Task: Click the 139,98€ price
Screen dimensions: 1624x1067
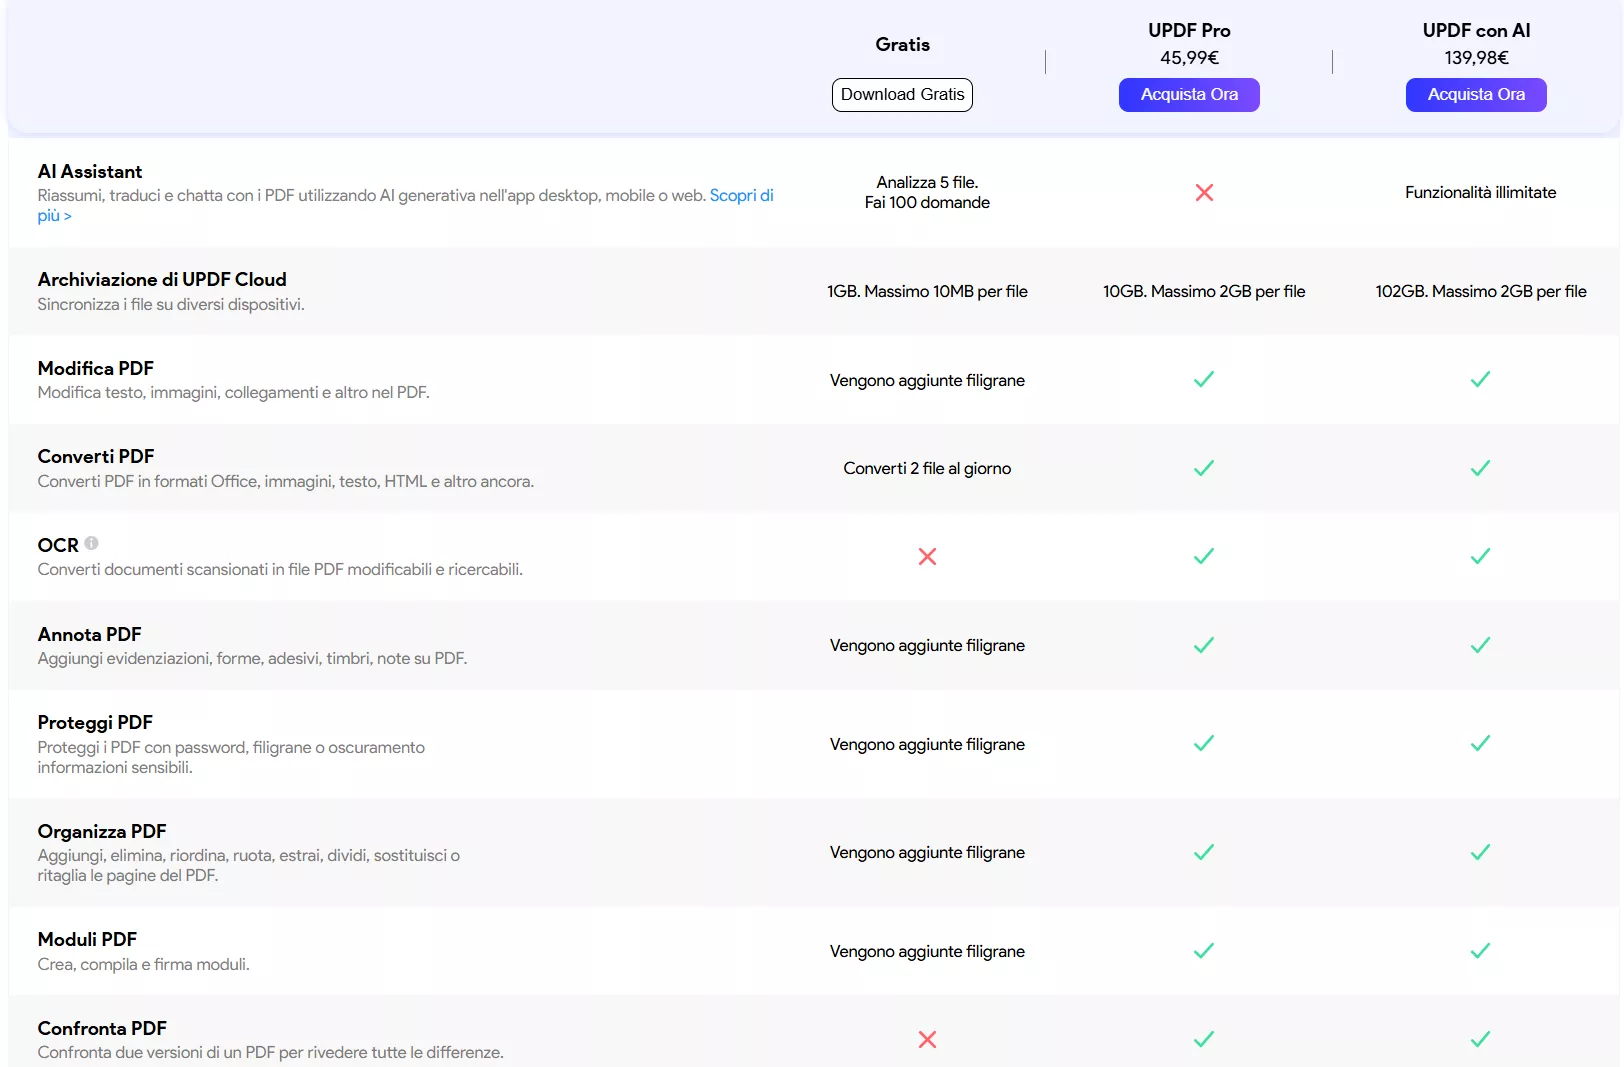Action: (x=1476, y=58)
